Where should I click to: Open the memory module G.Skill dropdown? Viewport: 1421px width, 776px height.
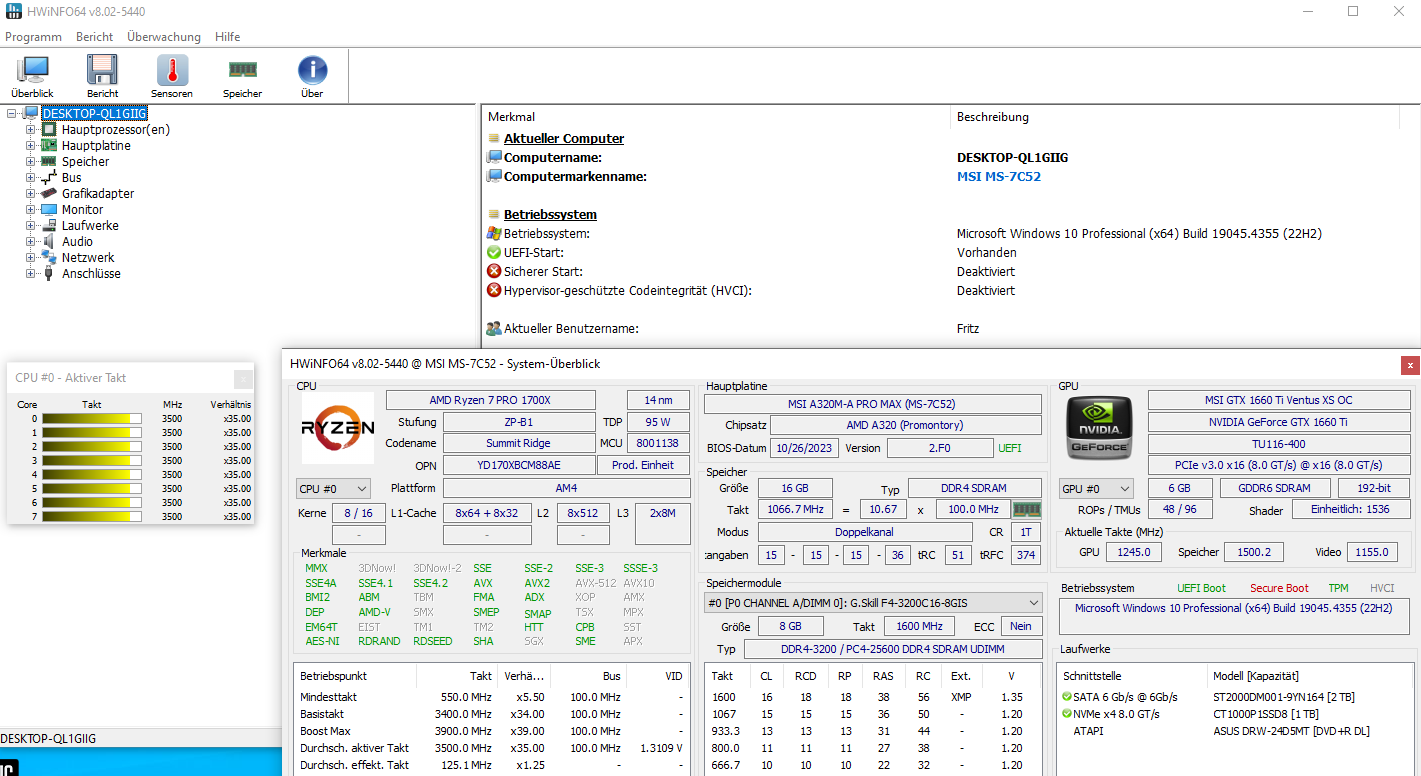tap(873, 603)
